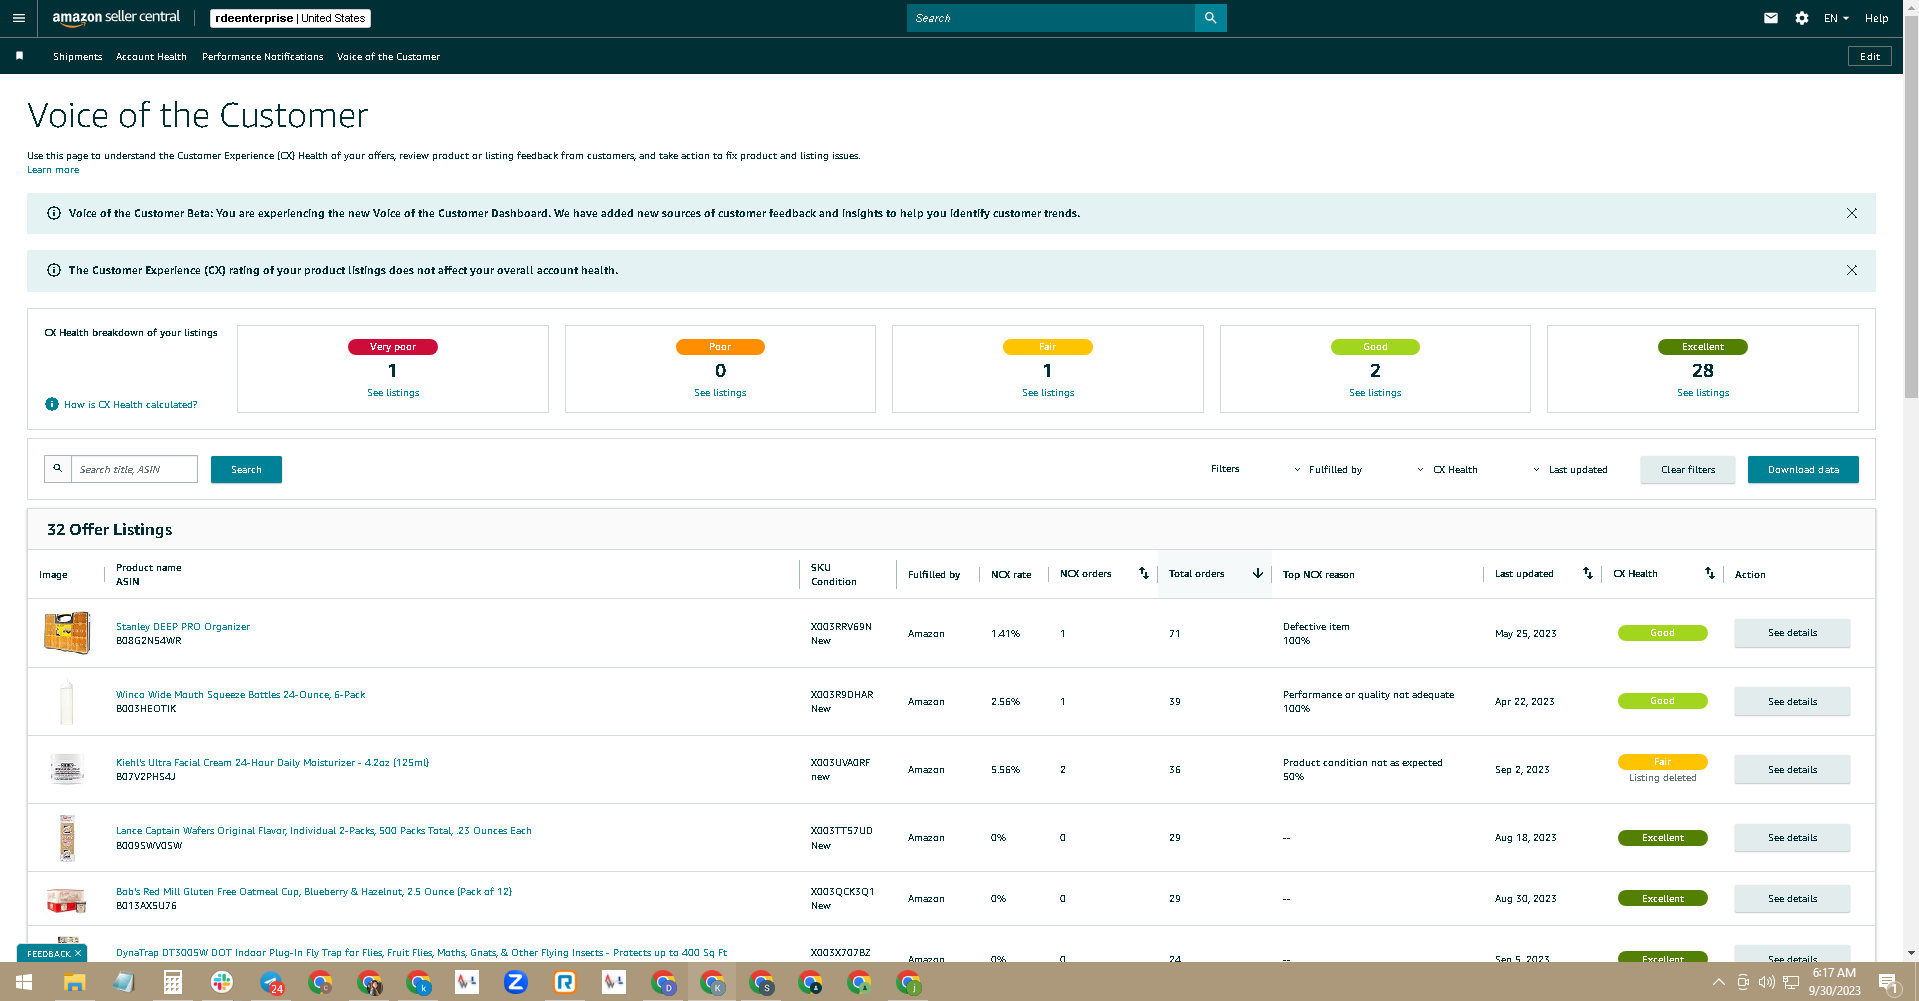The width and height of the screenshot is (1919, 1001).
Task: Click the bookmark icon in navigation bar
Action: pos(19,56)
